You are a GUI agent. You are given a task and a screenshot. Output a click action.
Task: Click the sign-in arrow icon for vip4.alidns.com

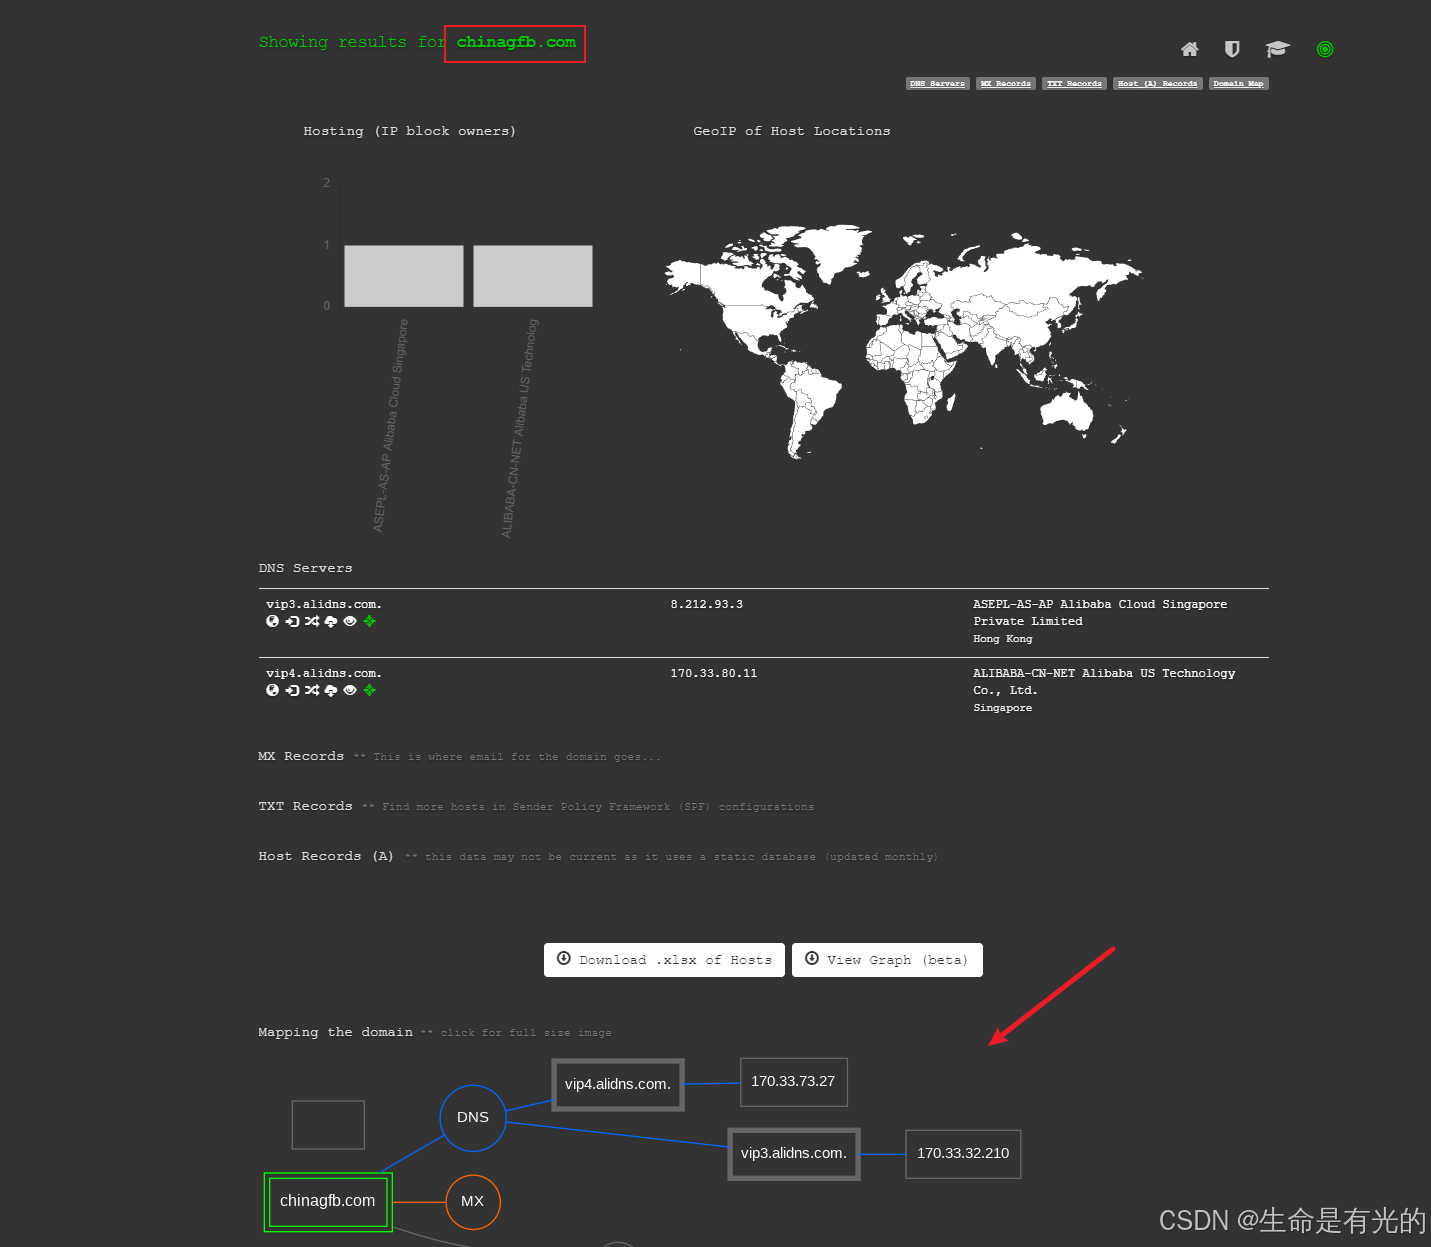tap(292, 690)
